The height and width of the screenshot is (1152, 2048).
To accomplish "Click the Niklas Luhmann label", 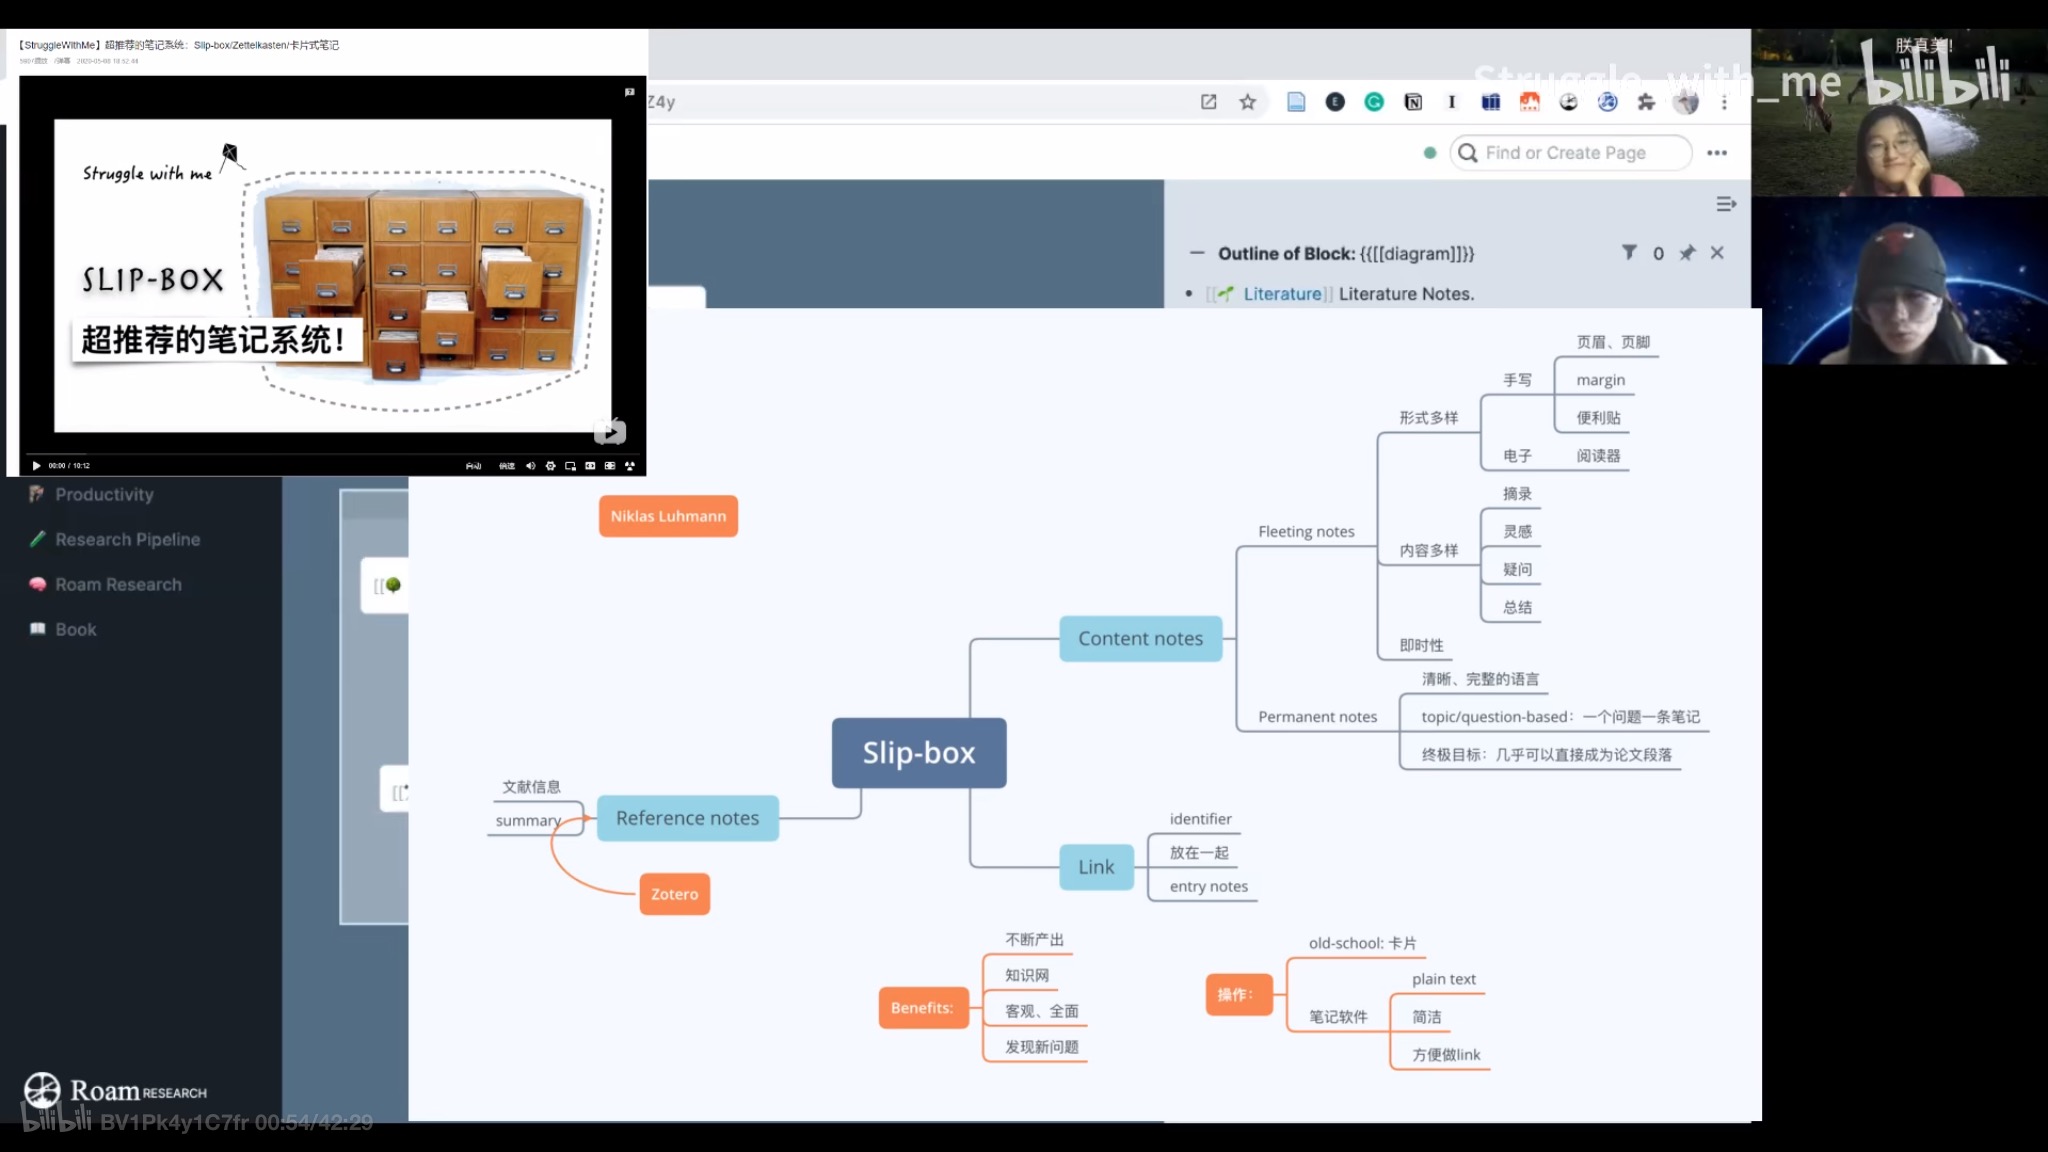I will pyautogui.click(x=669, y=516).
